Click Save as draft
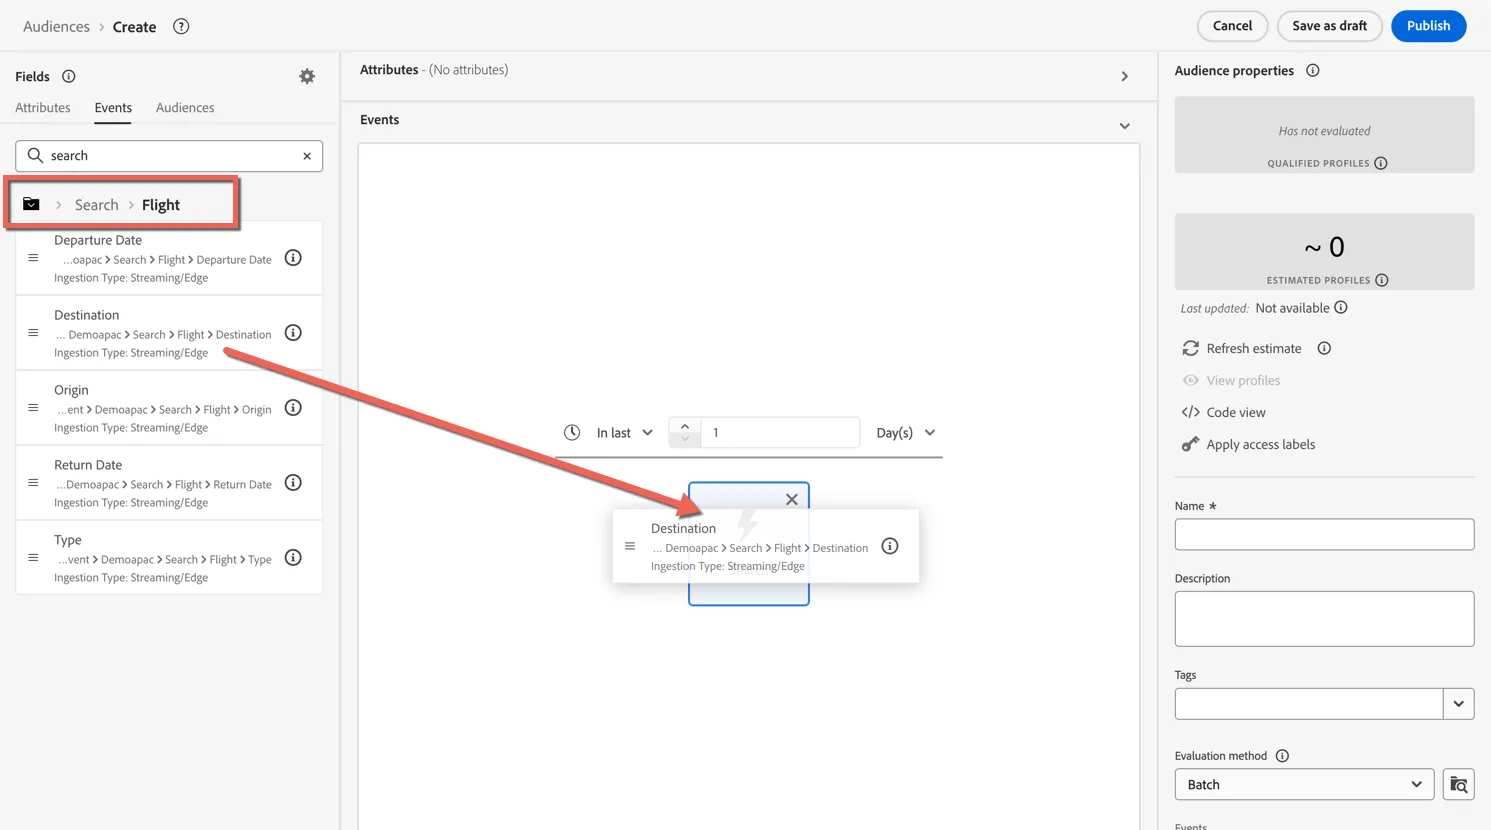The image size is (1491, 830). click(1329, 26)
